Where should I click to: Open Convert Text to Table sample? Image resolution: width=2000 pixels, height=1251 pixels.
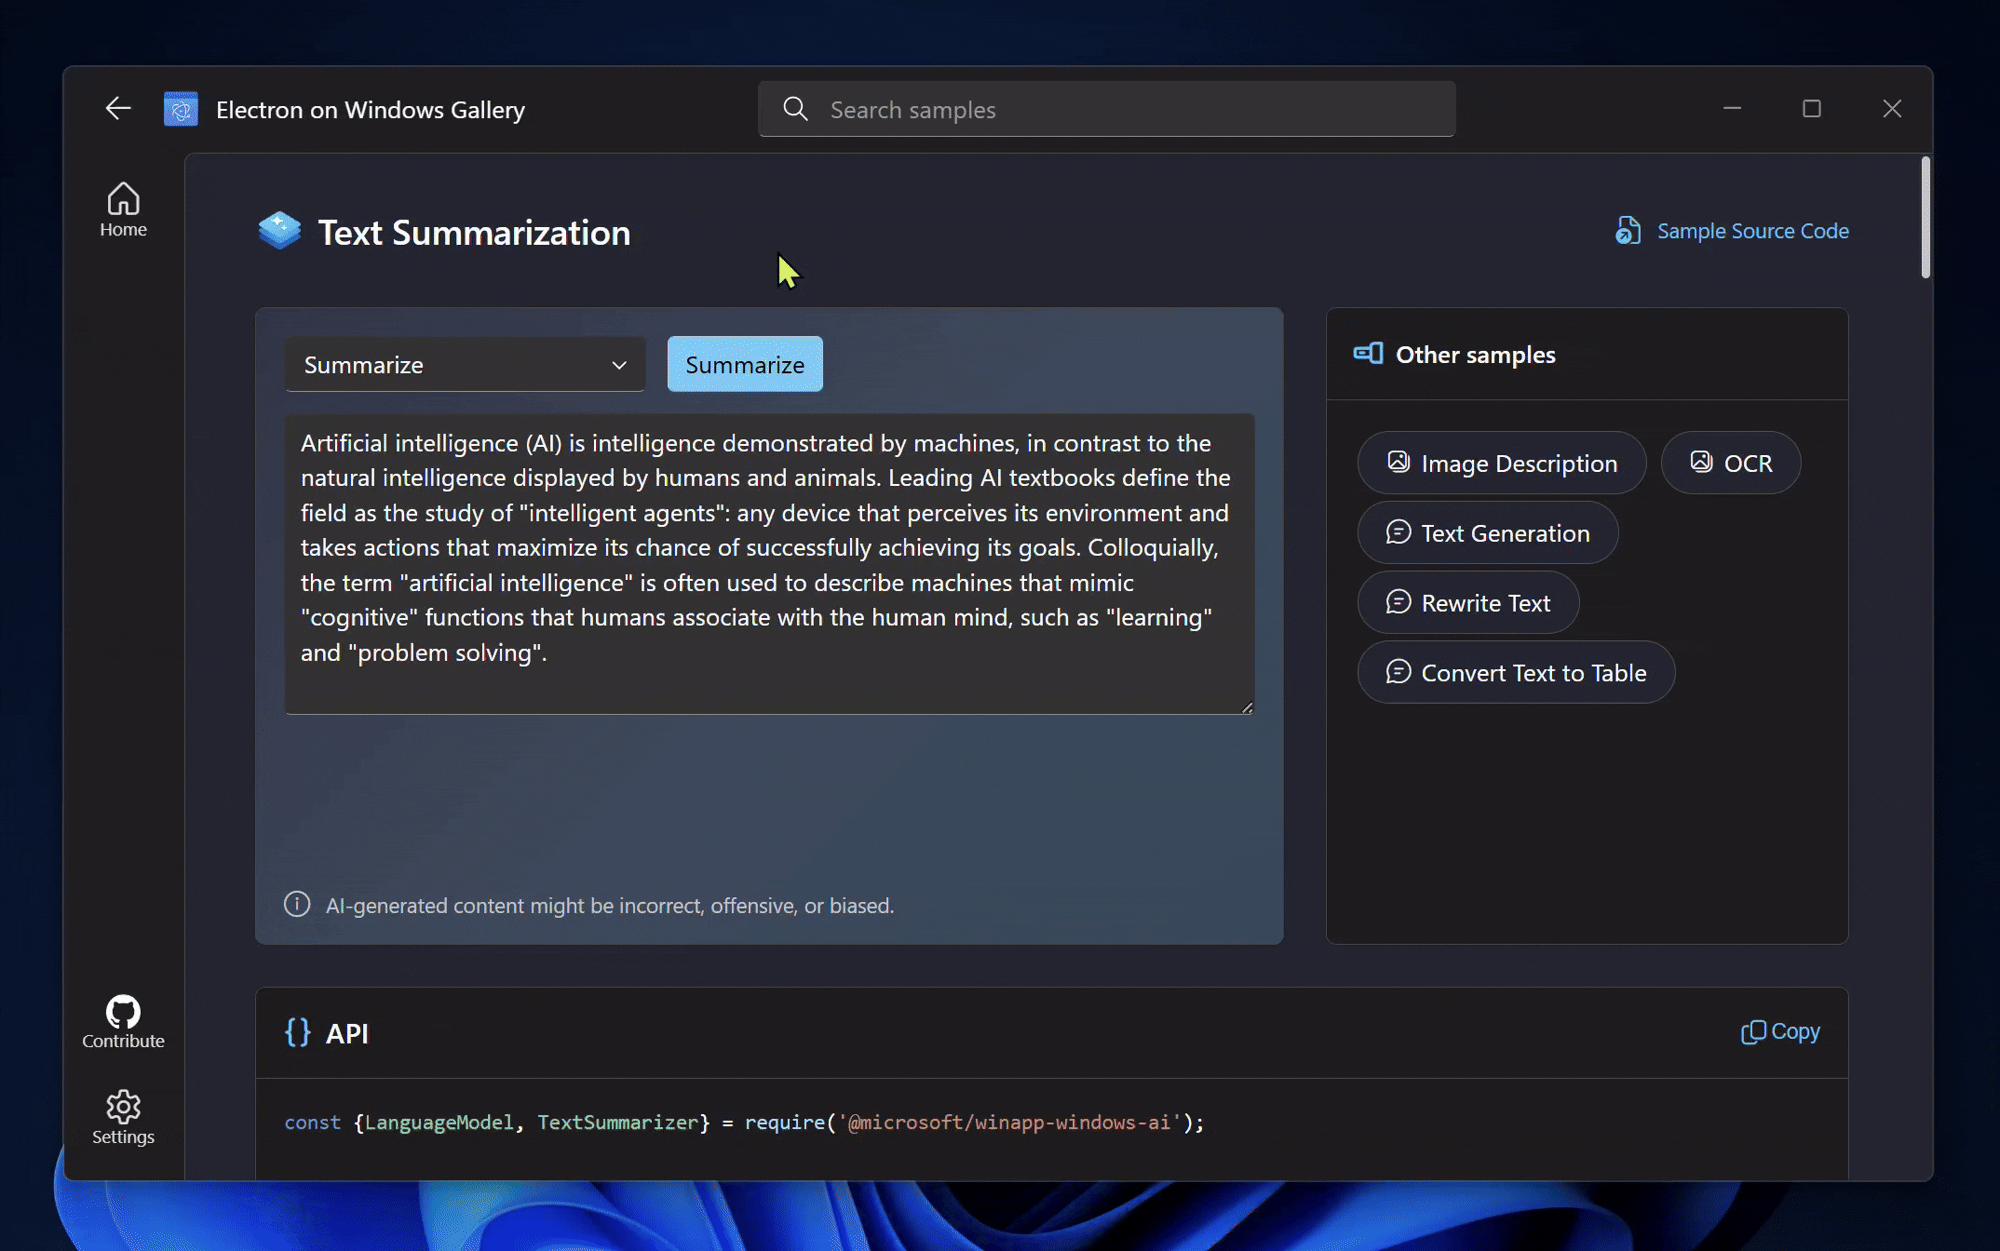[1515, 673]
